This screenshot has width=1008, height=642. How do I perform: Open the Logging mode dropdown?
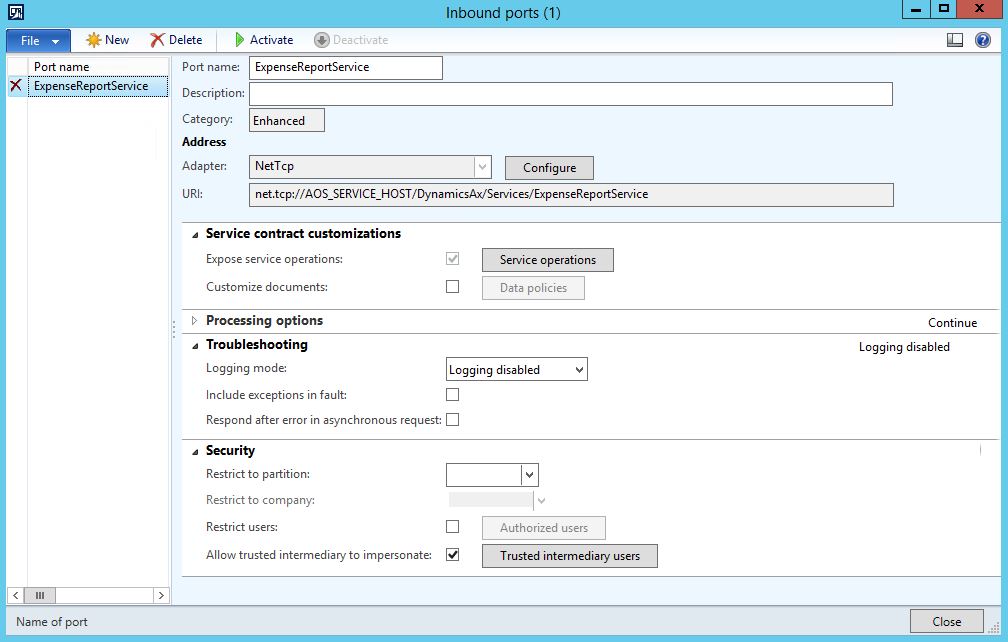pyautogui.click(x=576, y=369)
